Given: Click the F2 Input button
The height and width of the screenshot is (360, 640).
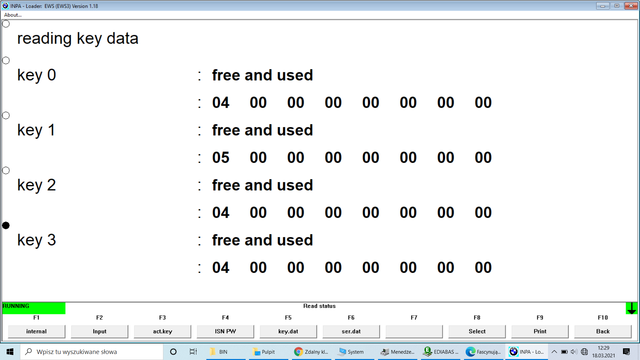Looking at the screenshot, I should pos(99,331).
